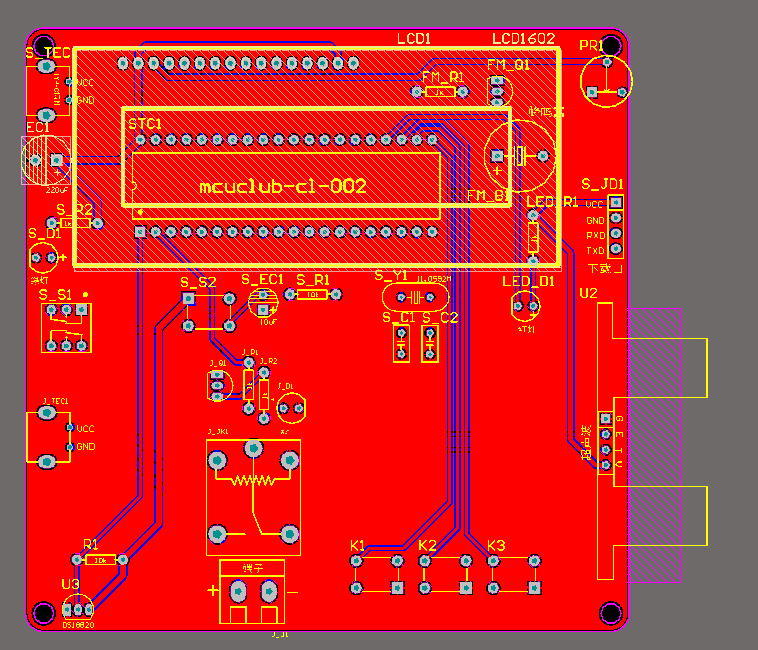Select the 10uF value text

click(268, 322)
